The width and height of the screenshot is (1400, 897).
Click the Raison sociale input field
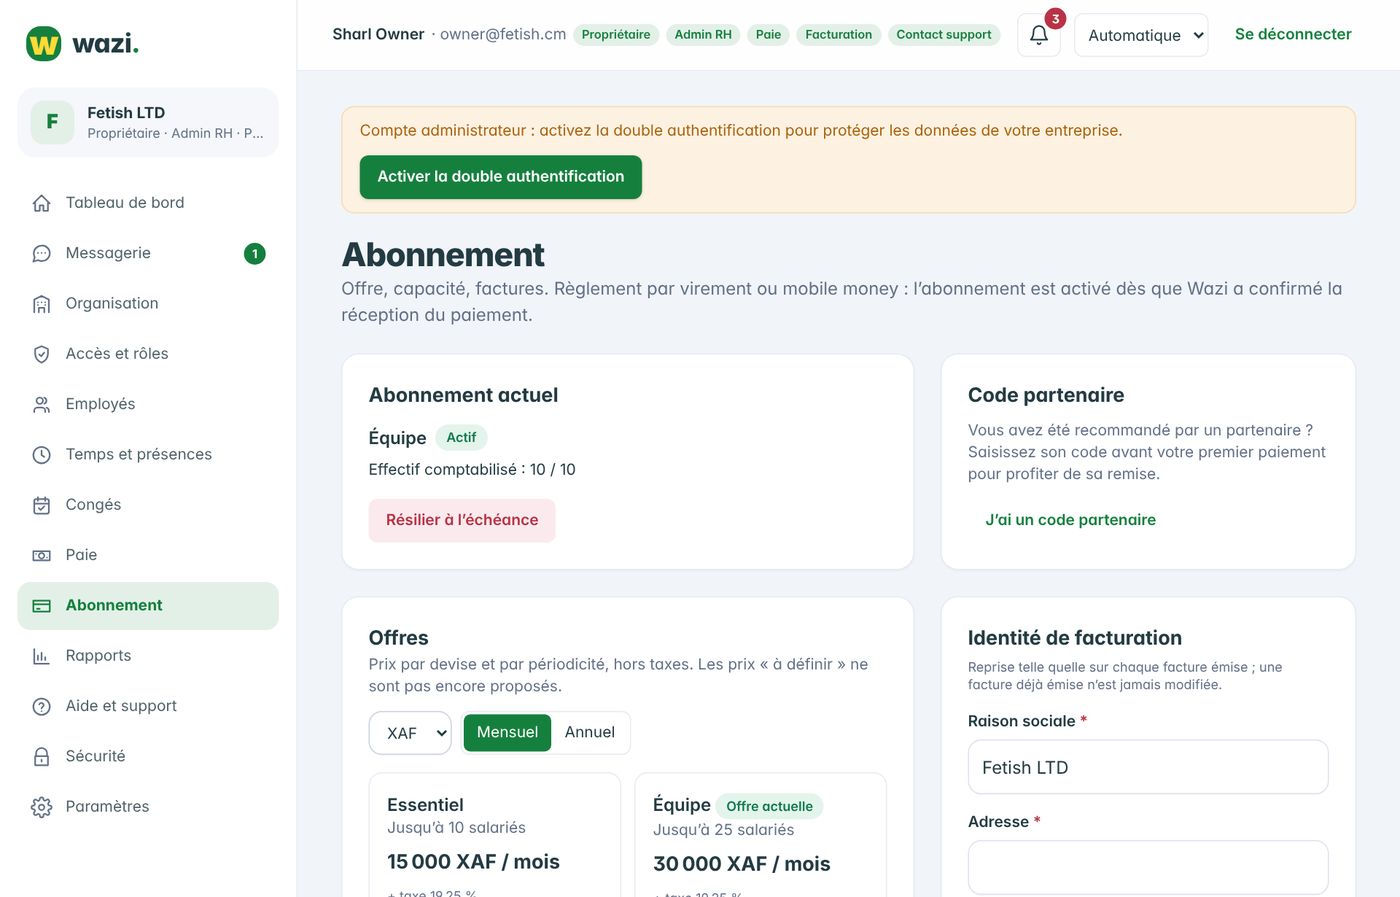pos(1148,767)
